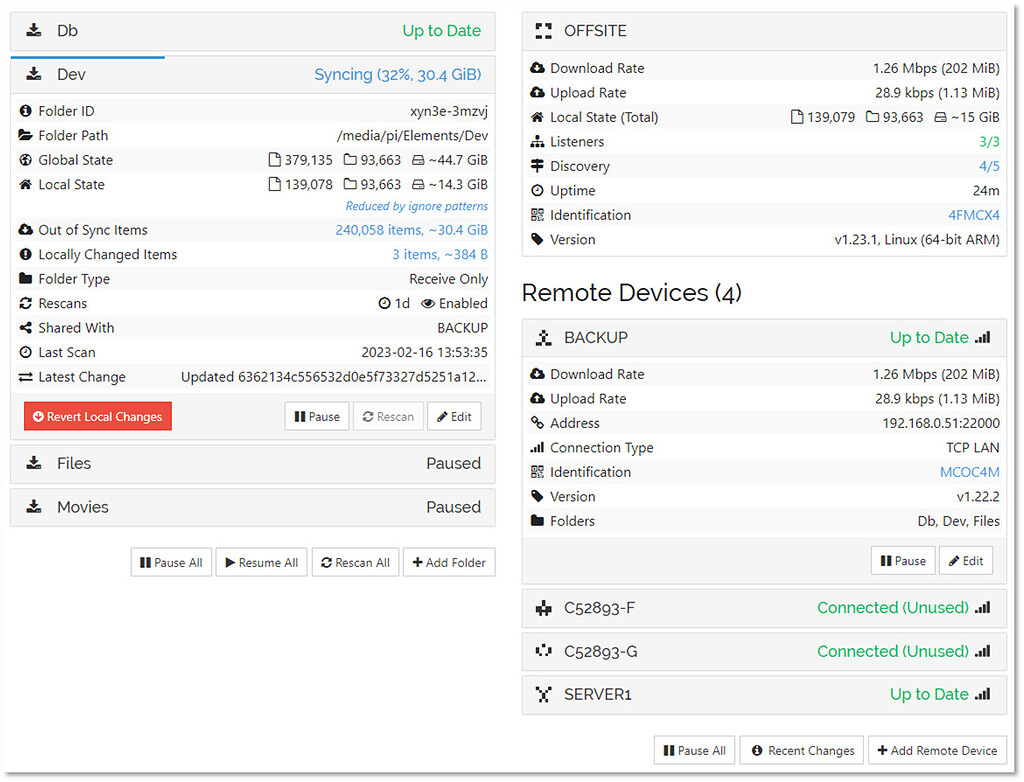This screenshot has height=782, width=1024.
Task: Click the Rescan All button
Action: click(355, 562)
